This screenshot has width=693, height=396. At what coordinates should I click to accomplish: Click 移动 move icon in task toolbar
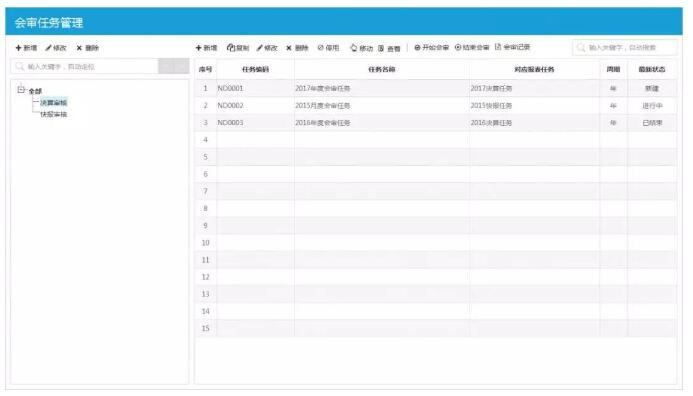click(354, 48)
